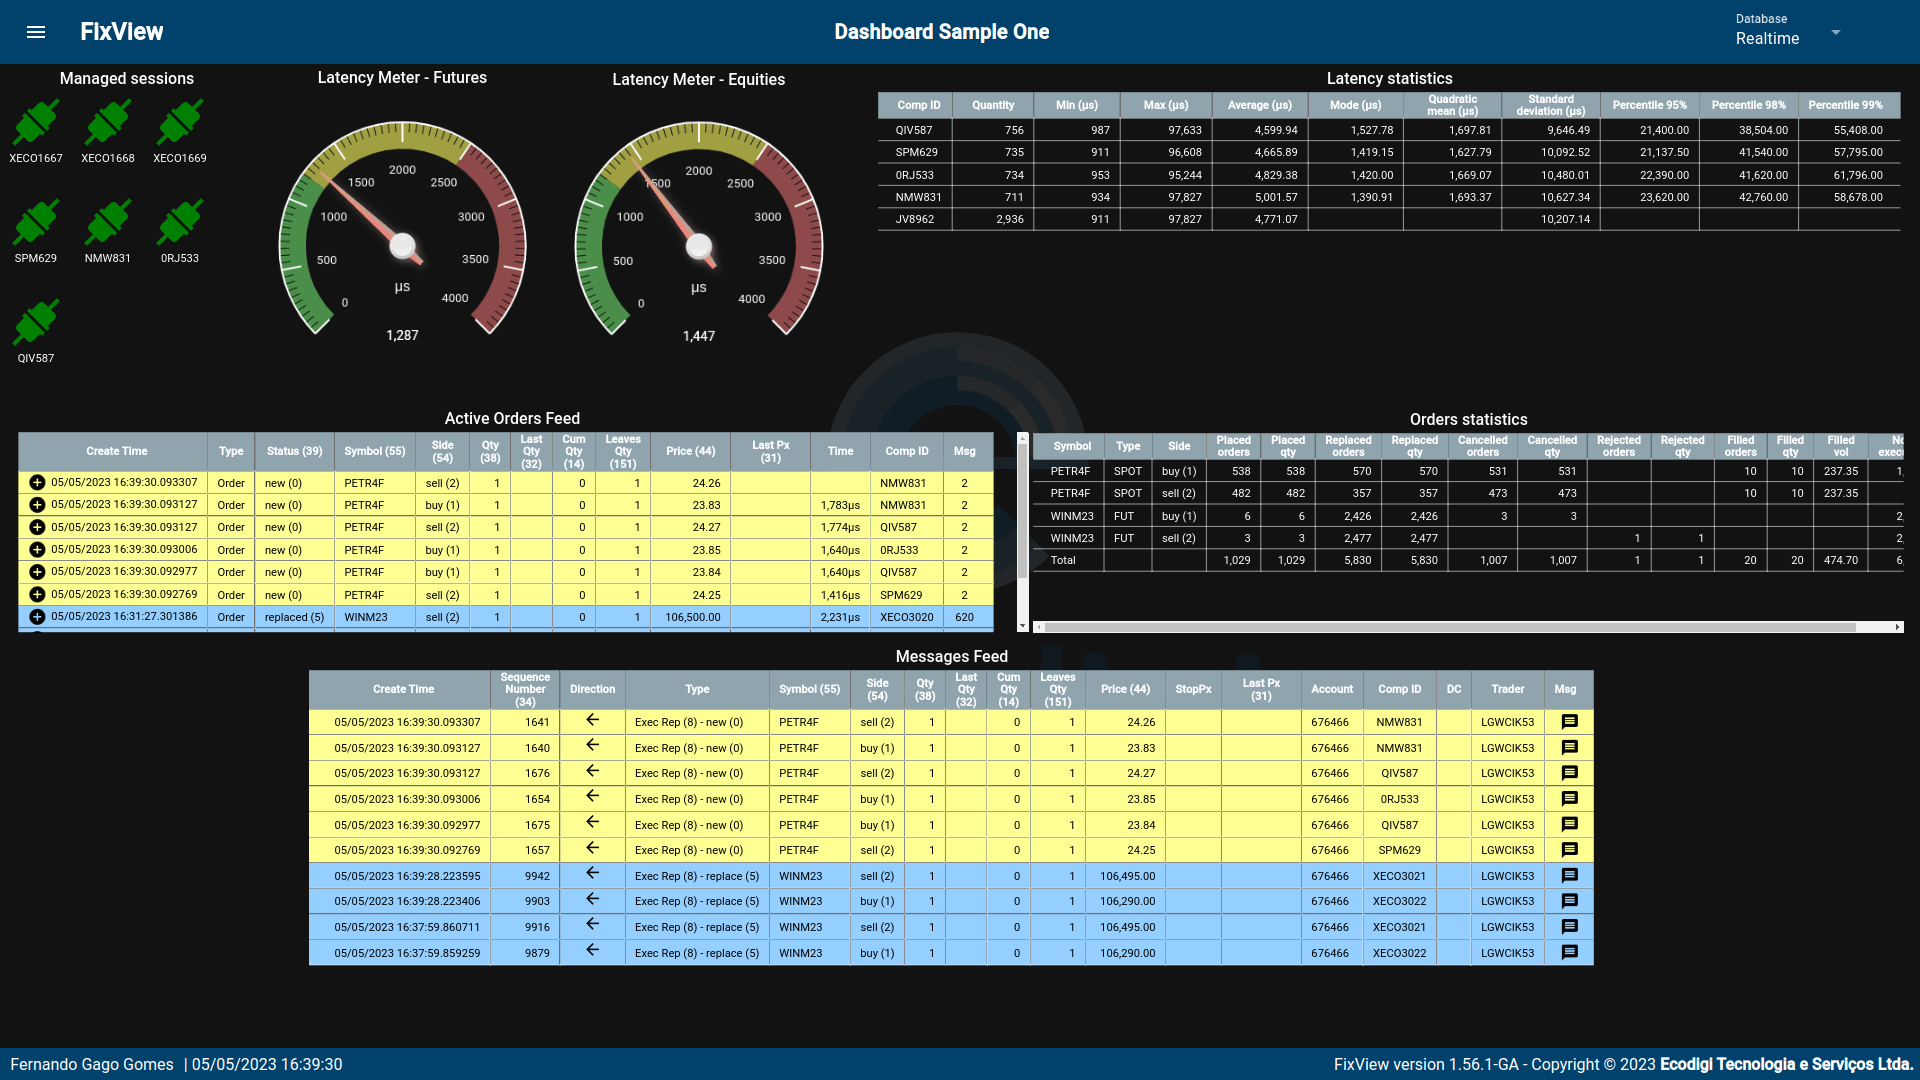
Task: Click Placed orders header in Orders statistics
Action: pyautogui.click(x=1233, y=446)
